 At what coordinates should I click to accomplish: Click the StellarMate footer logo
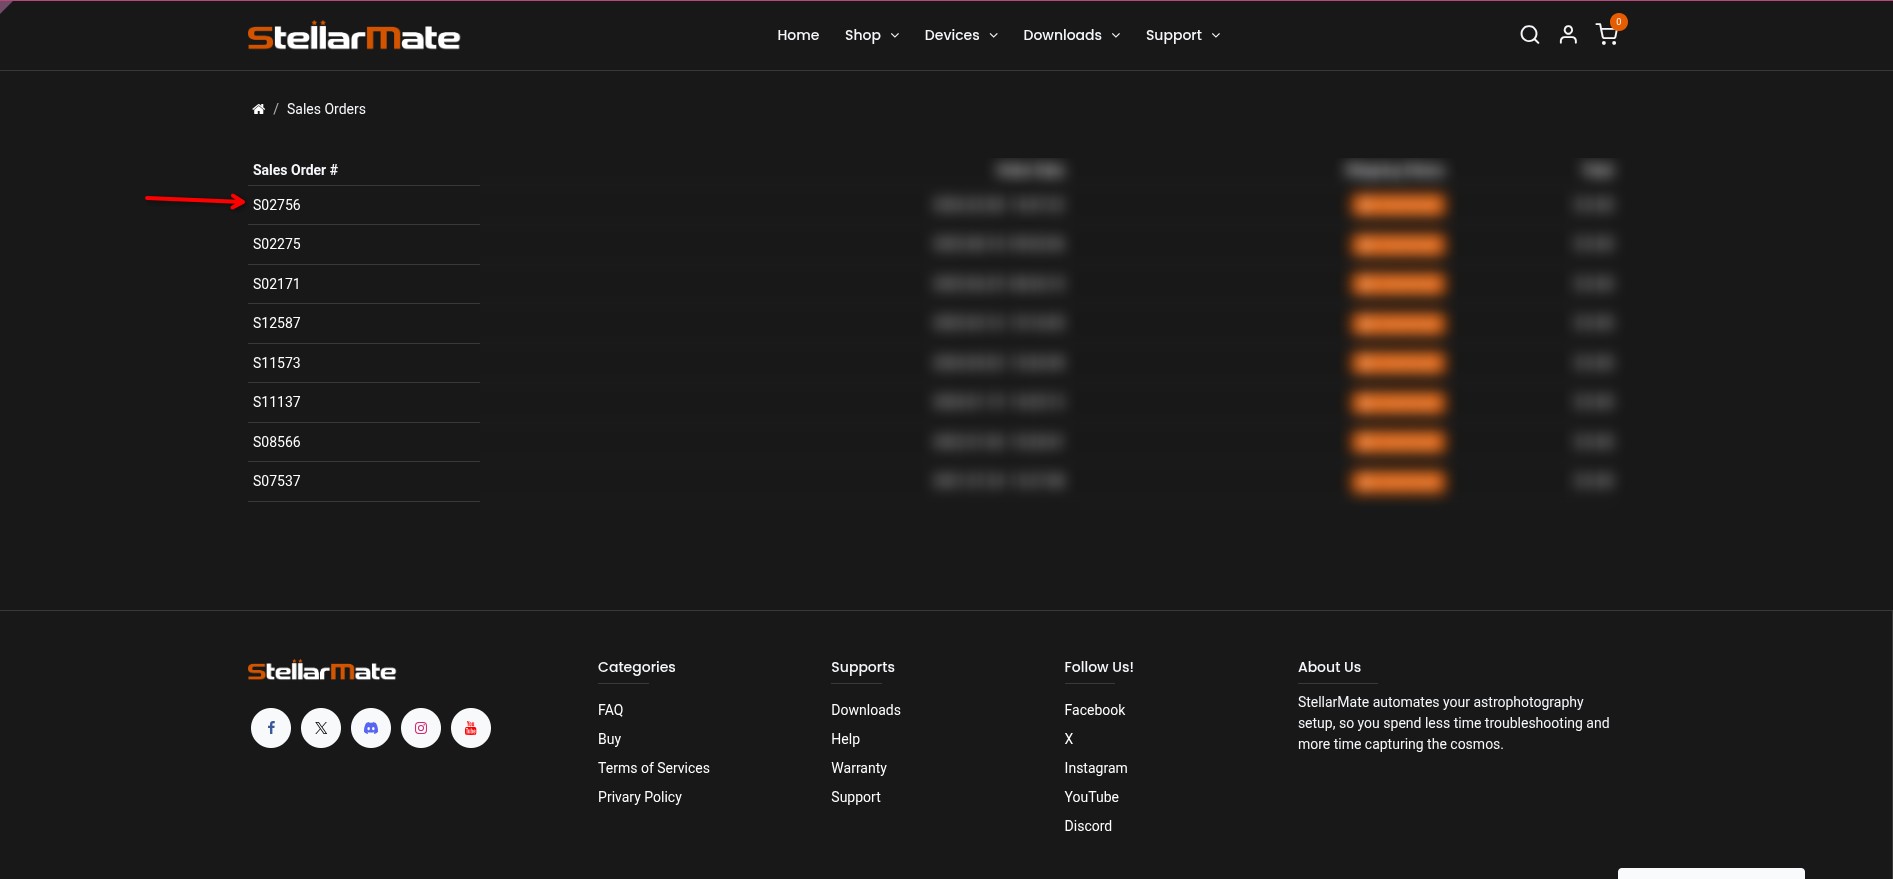click(322, 670)
